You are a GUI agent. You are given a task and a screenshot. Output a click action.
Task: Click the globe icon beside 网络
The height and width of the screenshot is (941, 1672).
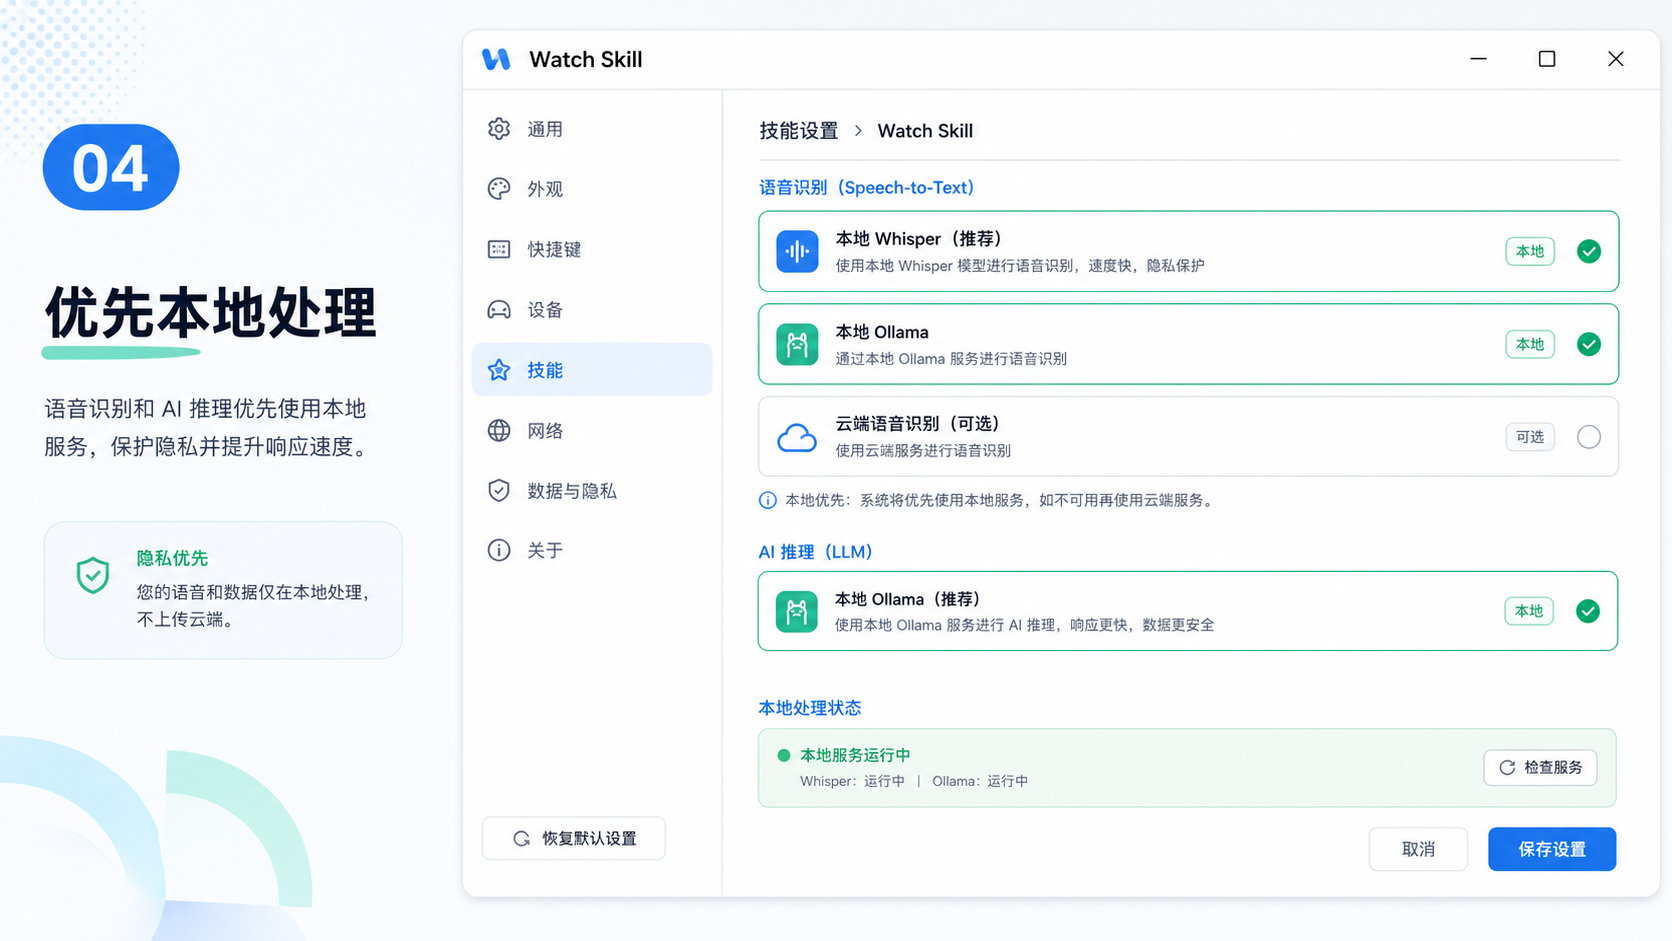coord(499,431)
